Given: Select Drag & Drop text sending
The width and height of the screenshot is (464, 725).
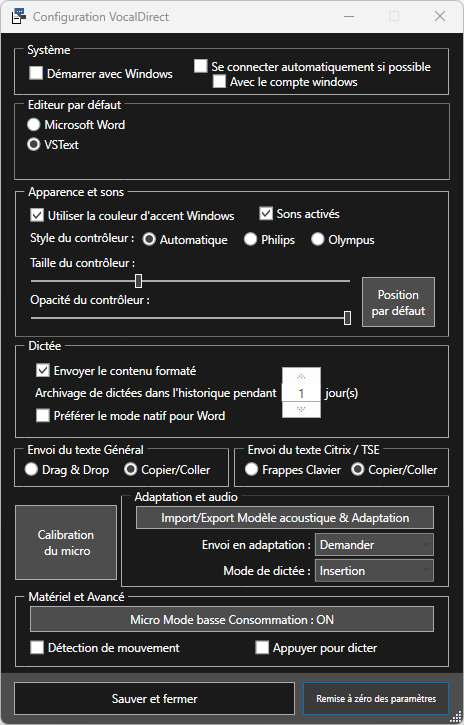Looking at the screenshot, I should (31, 470).
